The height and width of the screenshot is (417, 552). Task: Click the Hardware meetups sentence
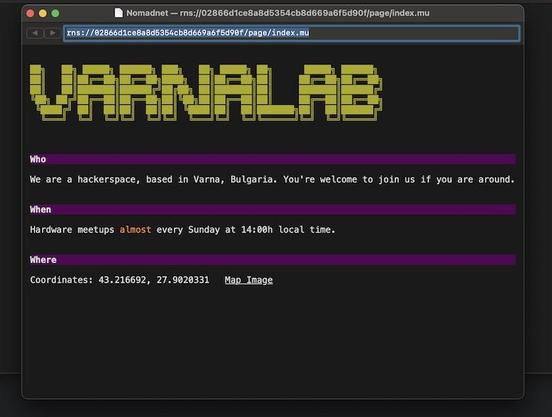[x=182, y=230]
